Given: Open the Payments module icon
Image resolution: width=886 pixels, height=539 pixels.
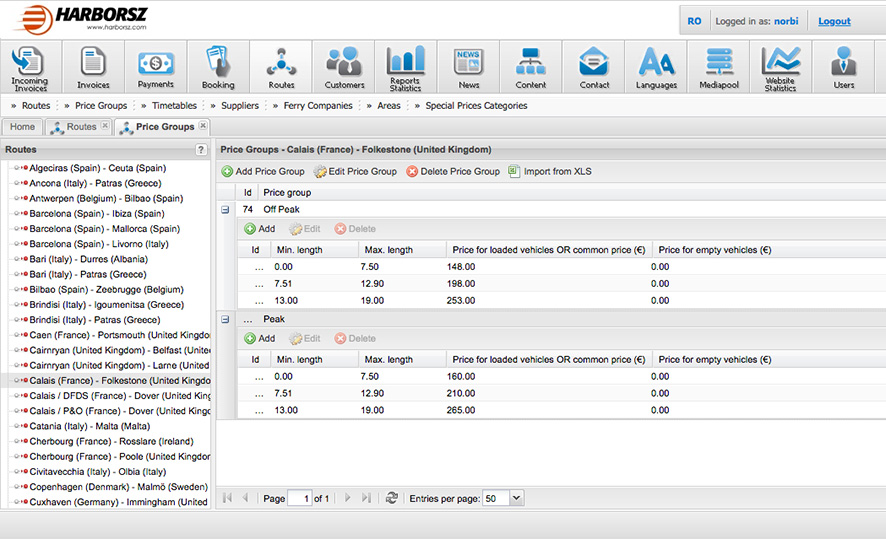Looking at the screenshot, I should (156, 67).
